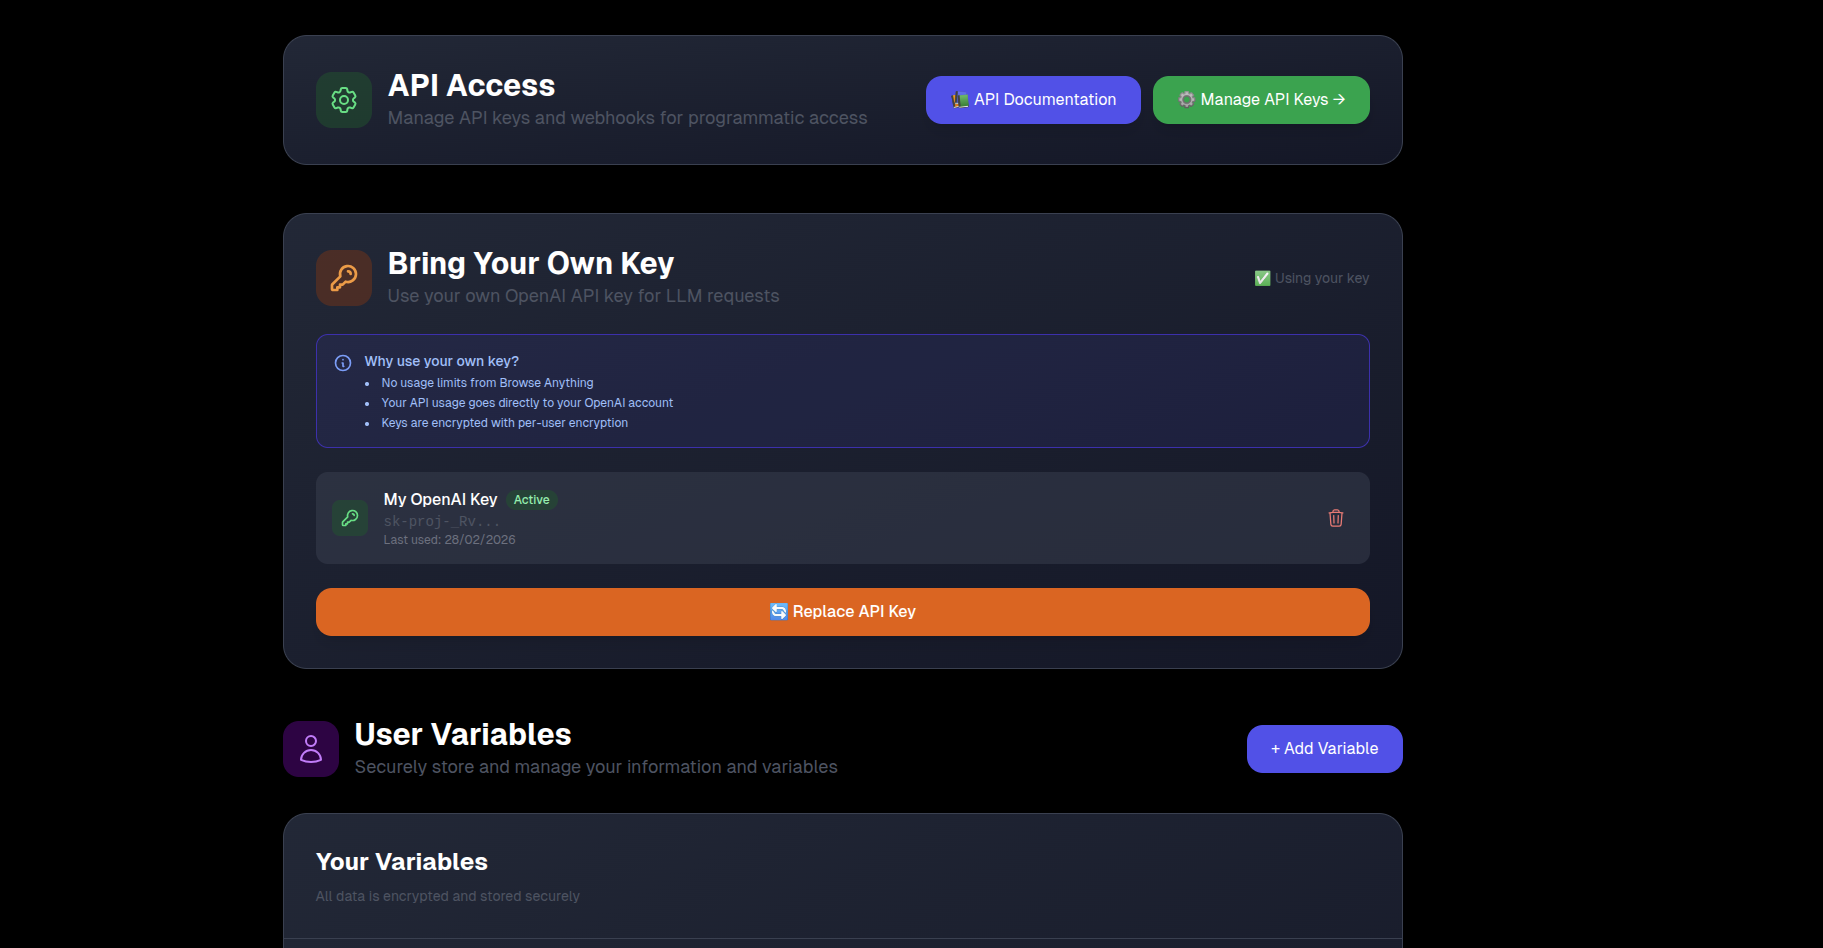Click the Active status badge

click(x=531, y=499)
